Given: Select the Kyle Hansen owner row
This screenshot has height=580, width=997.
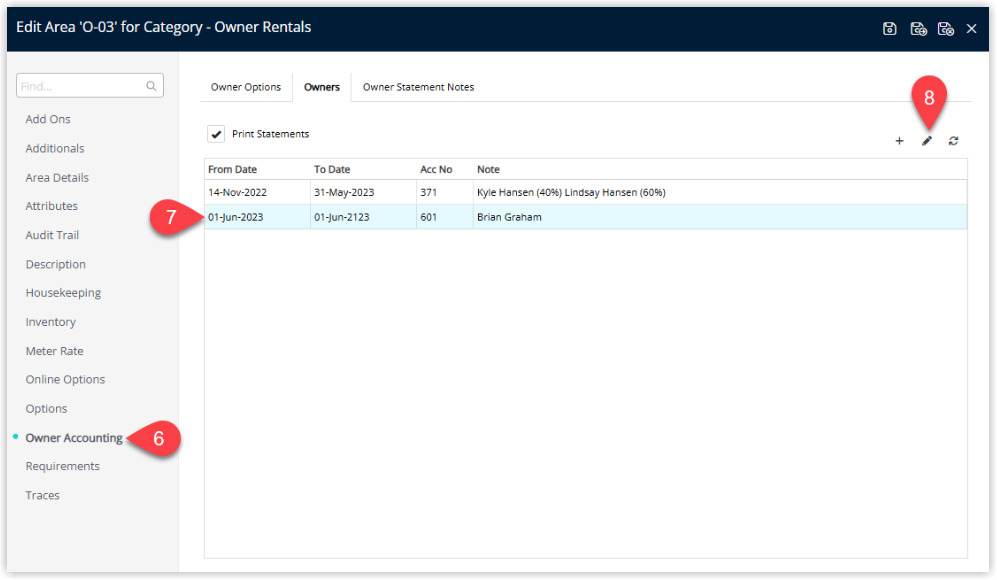Looking at the screenshot, I should point(570,192).
